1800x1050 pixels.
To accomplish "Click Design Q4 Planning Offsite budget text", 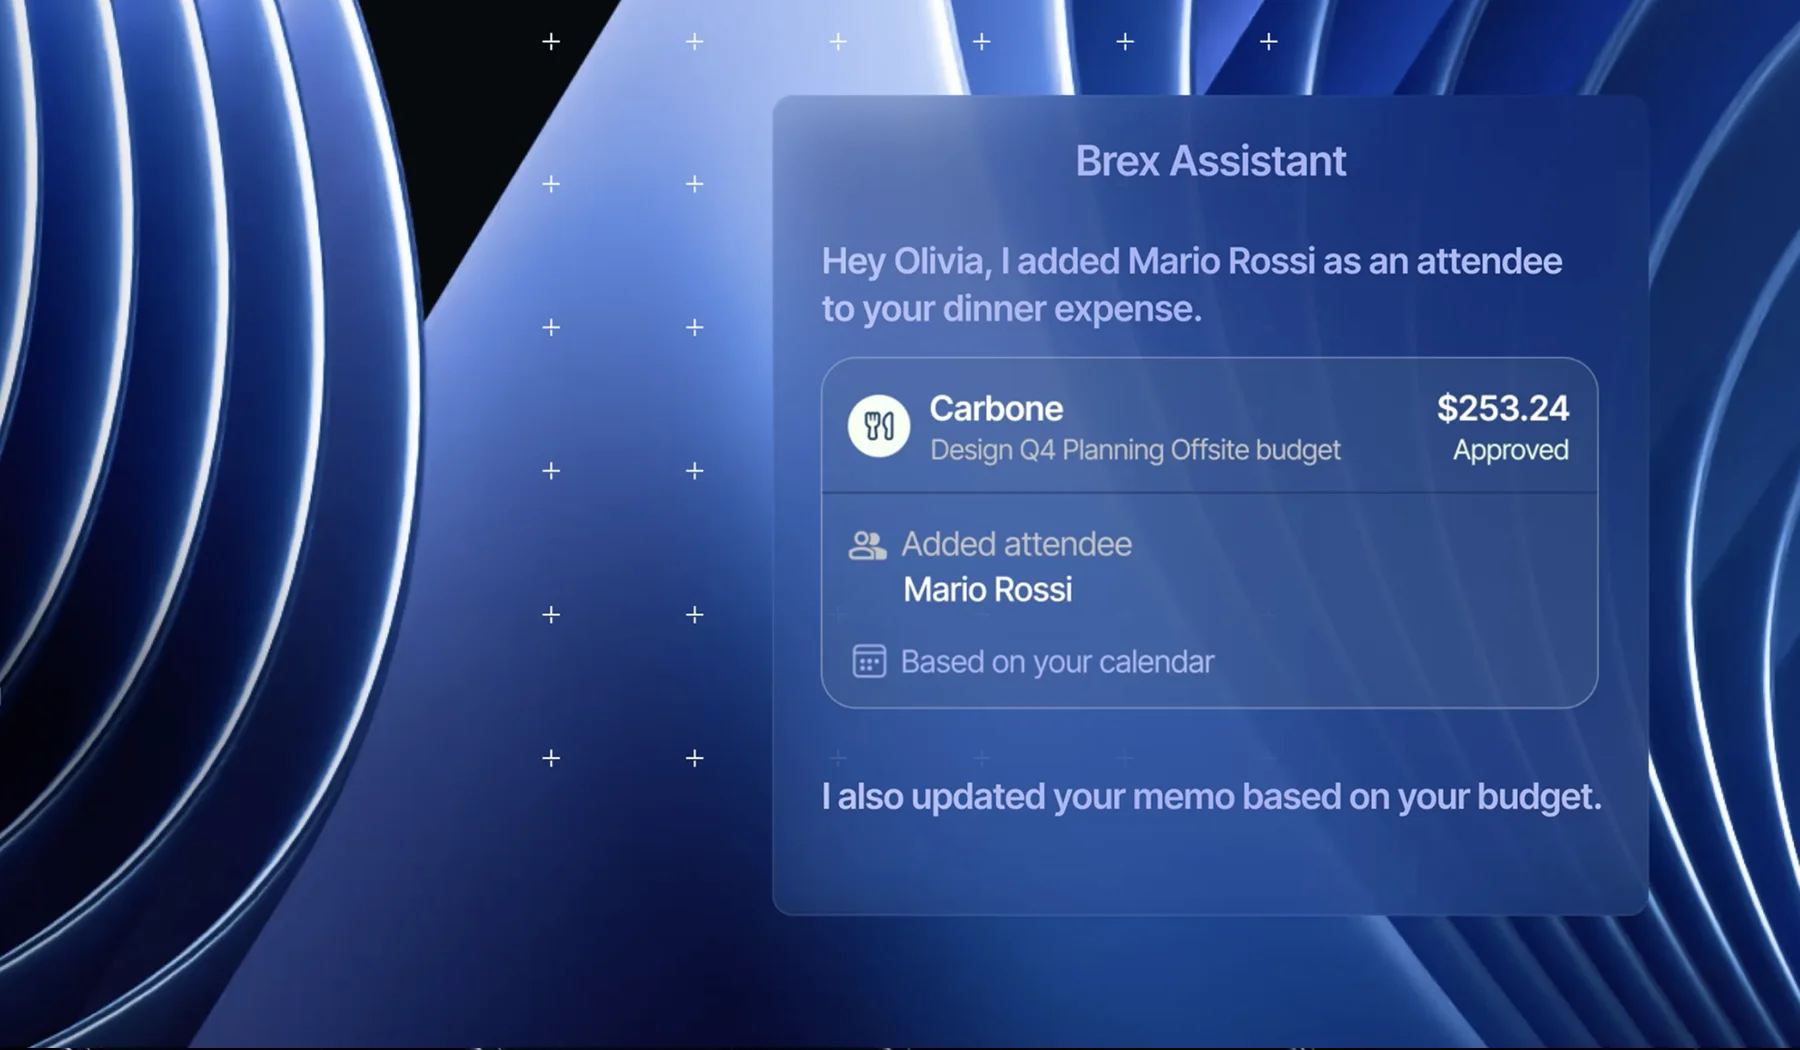I will (1135, 450).
